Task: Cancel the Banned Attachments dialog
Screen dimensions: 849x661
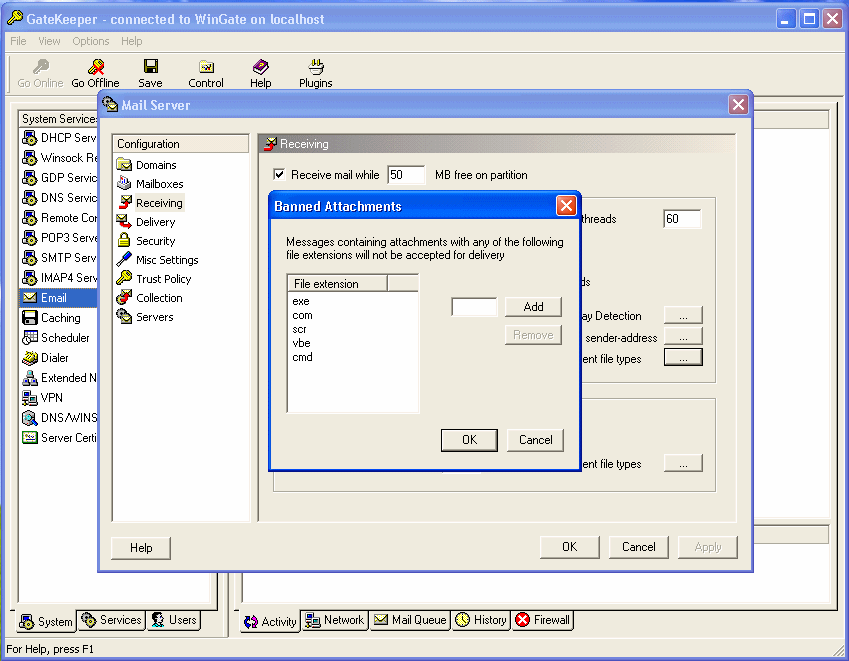Action: (535, 440)
